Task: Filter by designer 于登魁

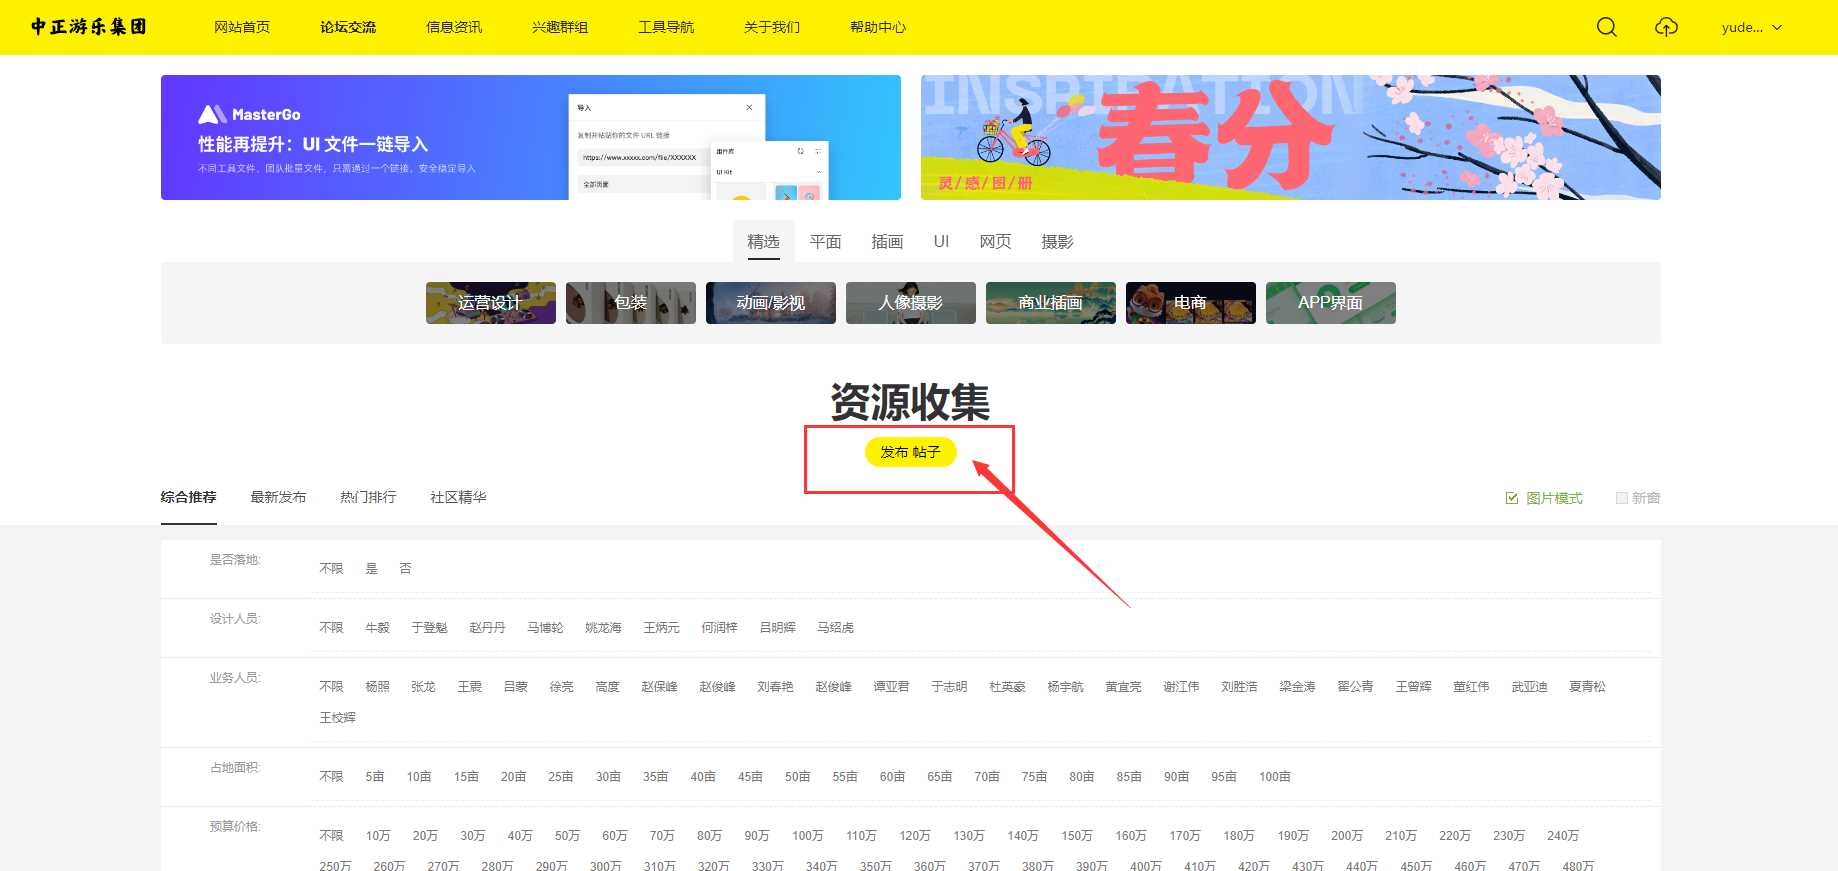Action: pos(429,627)
